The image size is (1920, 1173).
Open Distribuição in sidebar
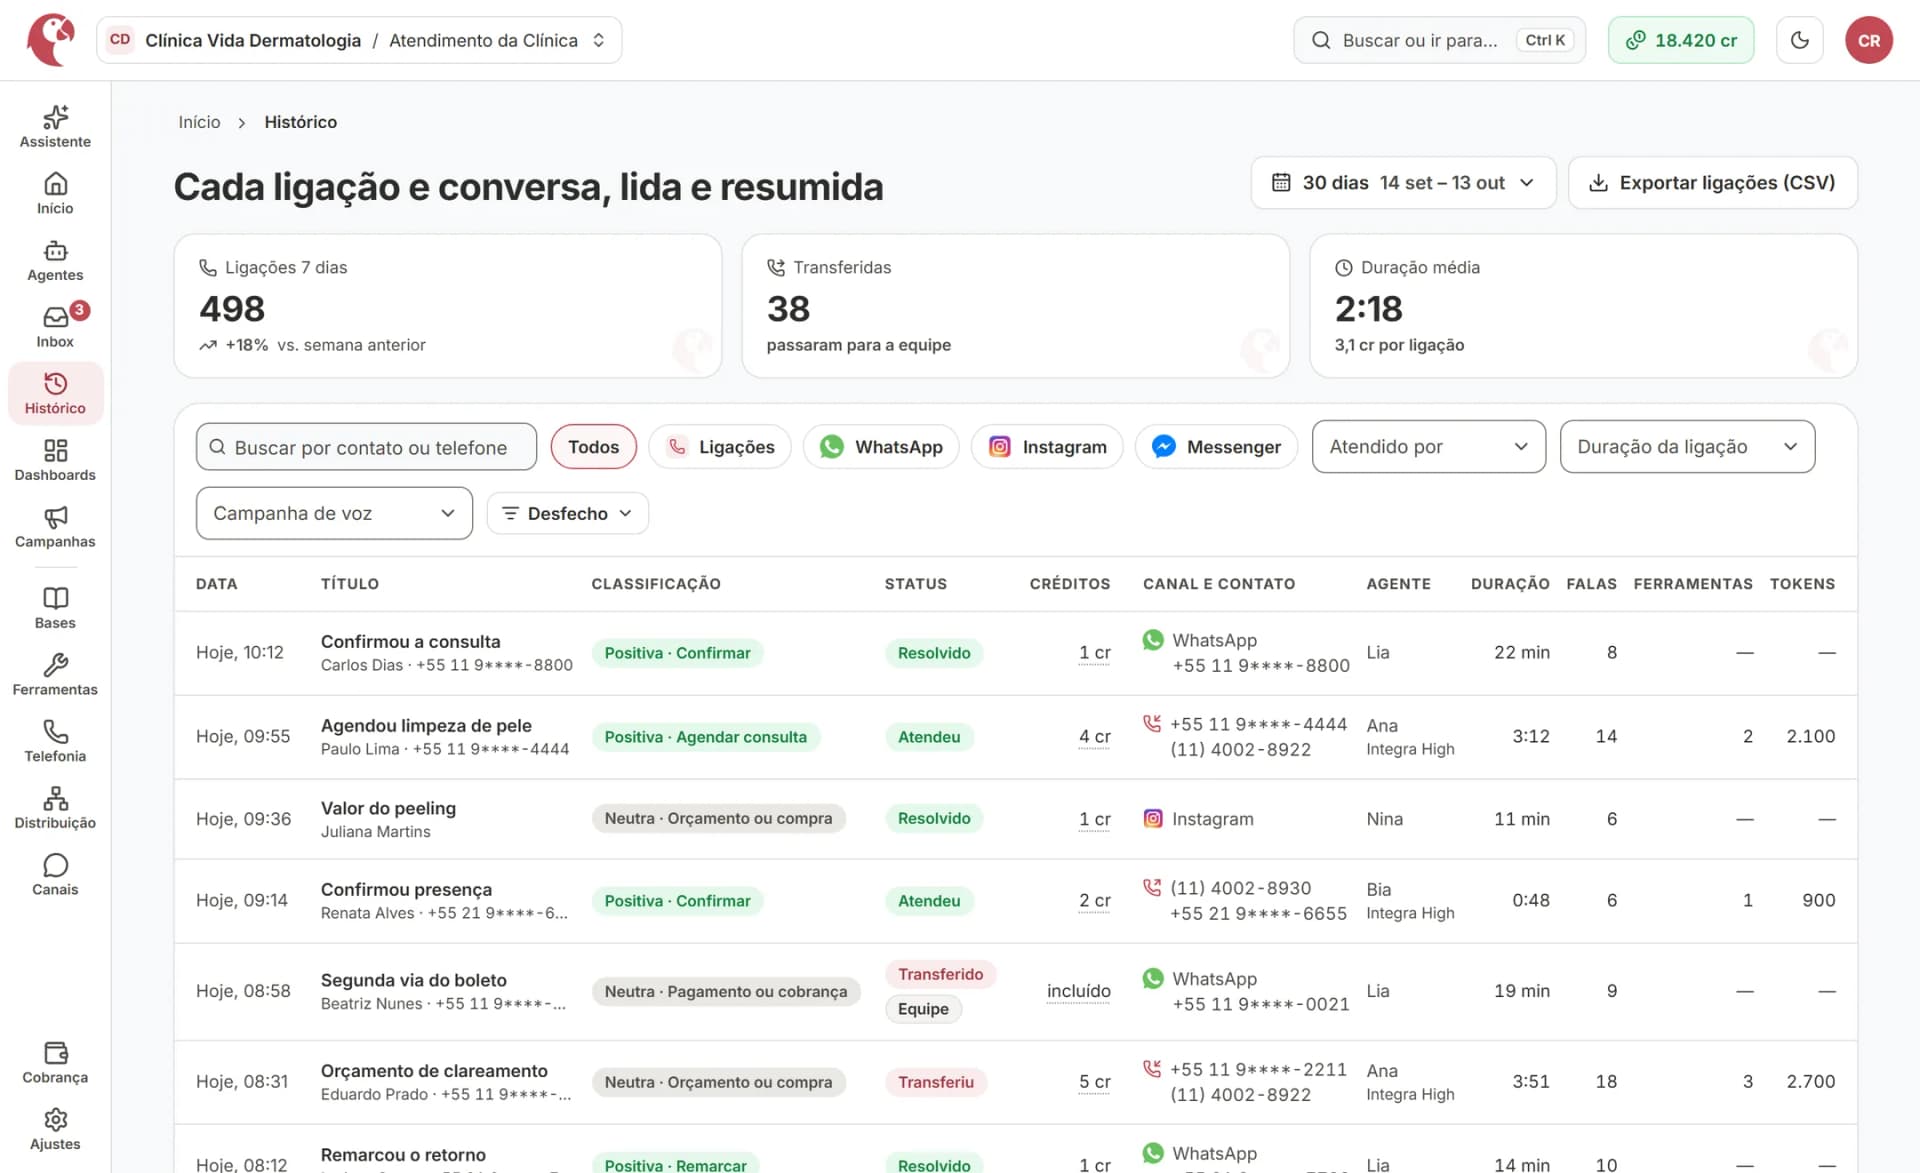[55, 808]
